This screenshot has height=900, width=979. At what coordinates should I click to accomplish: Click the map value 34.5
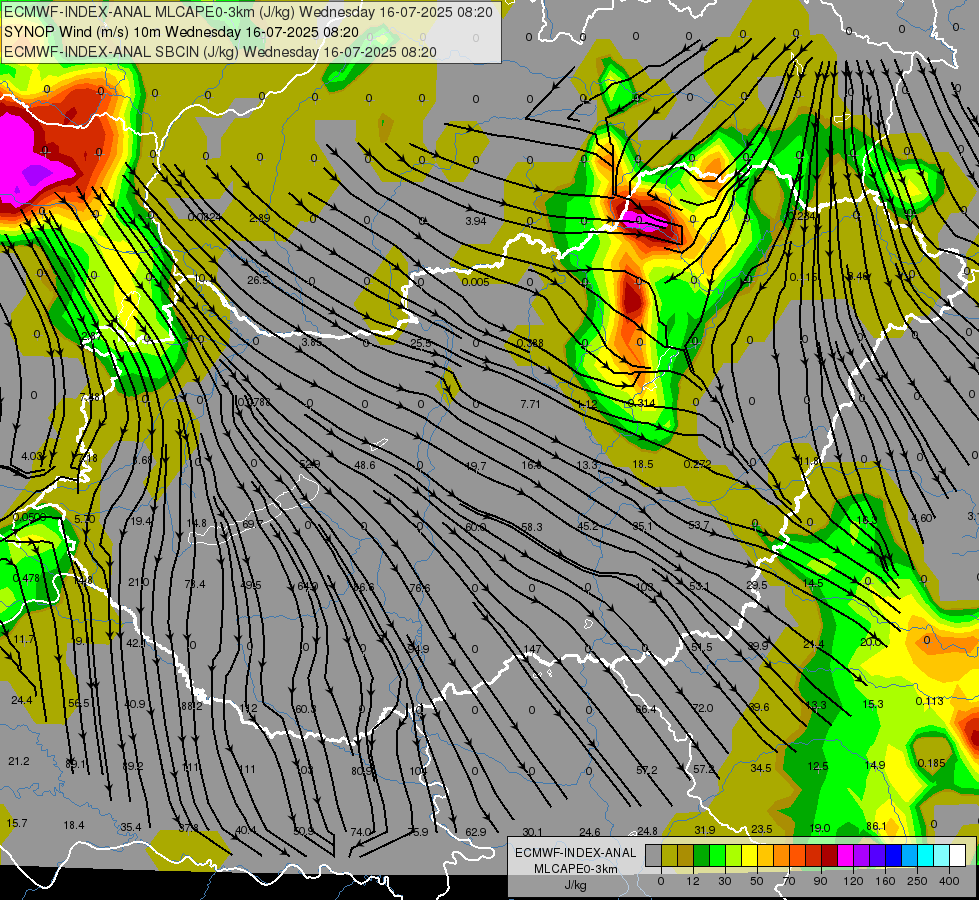(760, 768)
